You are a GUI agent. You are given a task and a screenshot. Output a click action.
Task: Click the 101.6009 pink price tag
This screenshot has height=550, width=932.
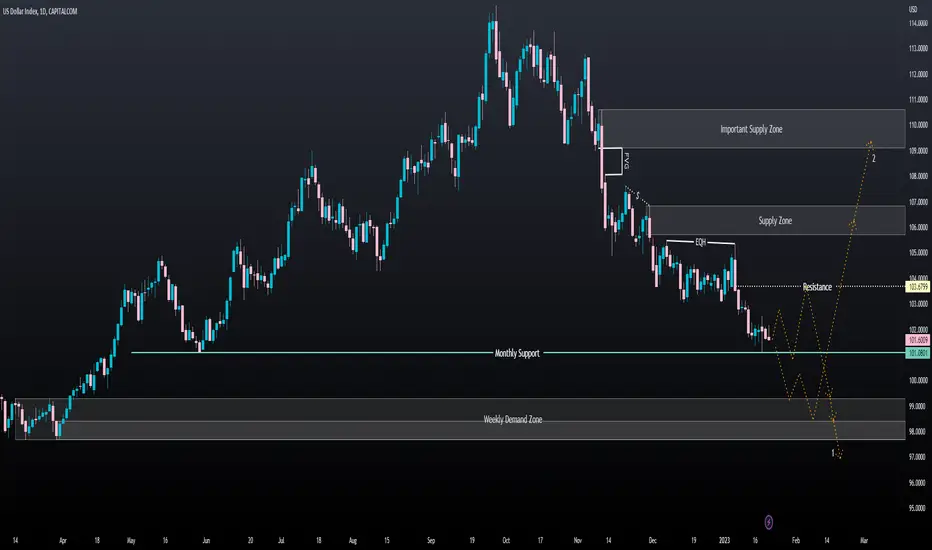click(918, 340)
